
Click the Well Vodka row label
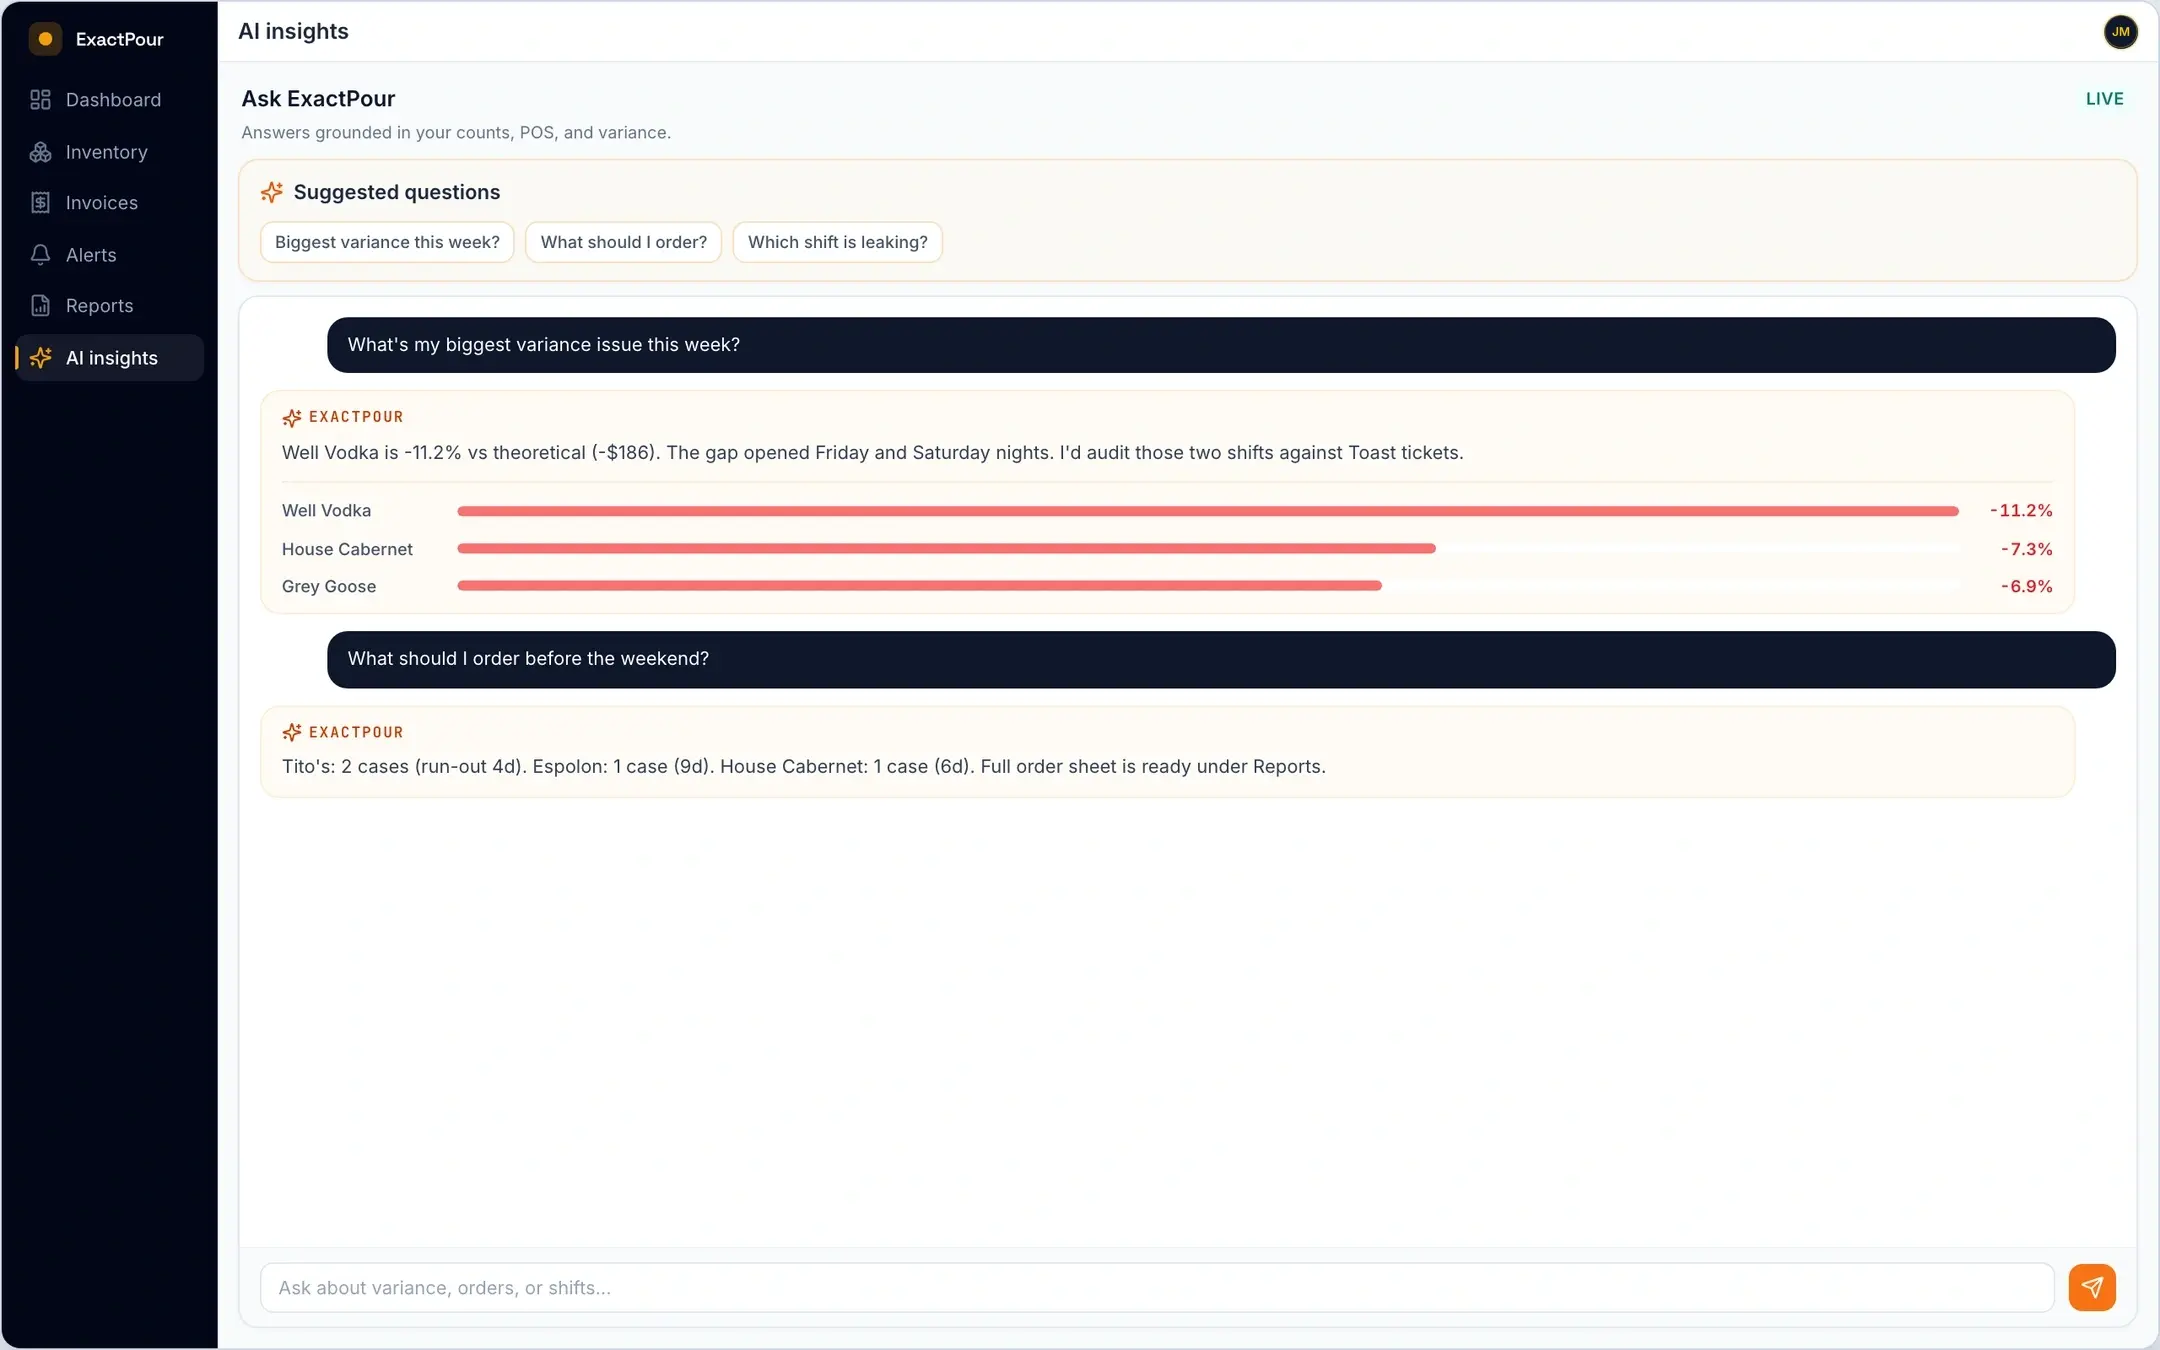326,511
